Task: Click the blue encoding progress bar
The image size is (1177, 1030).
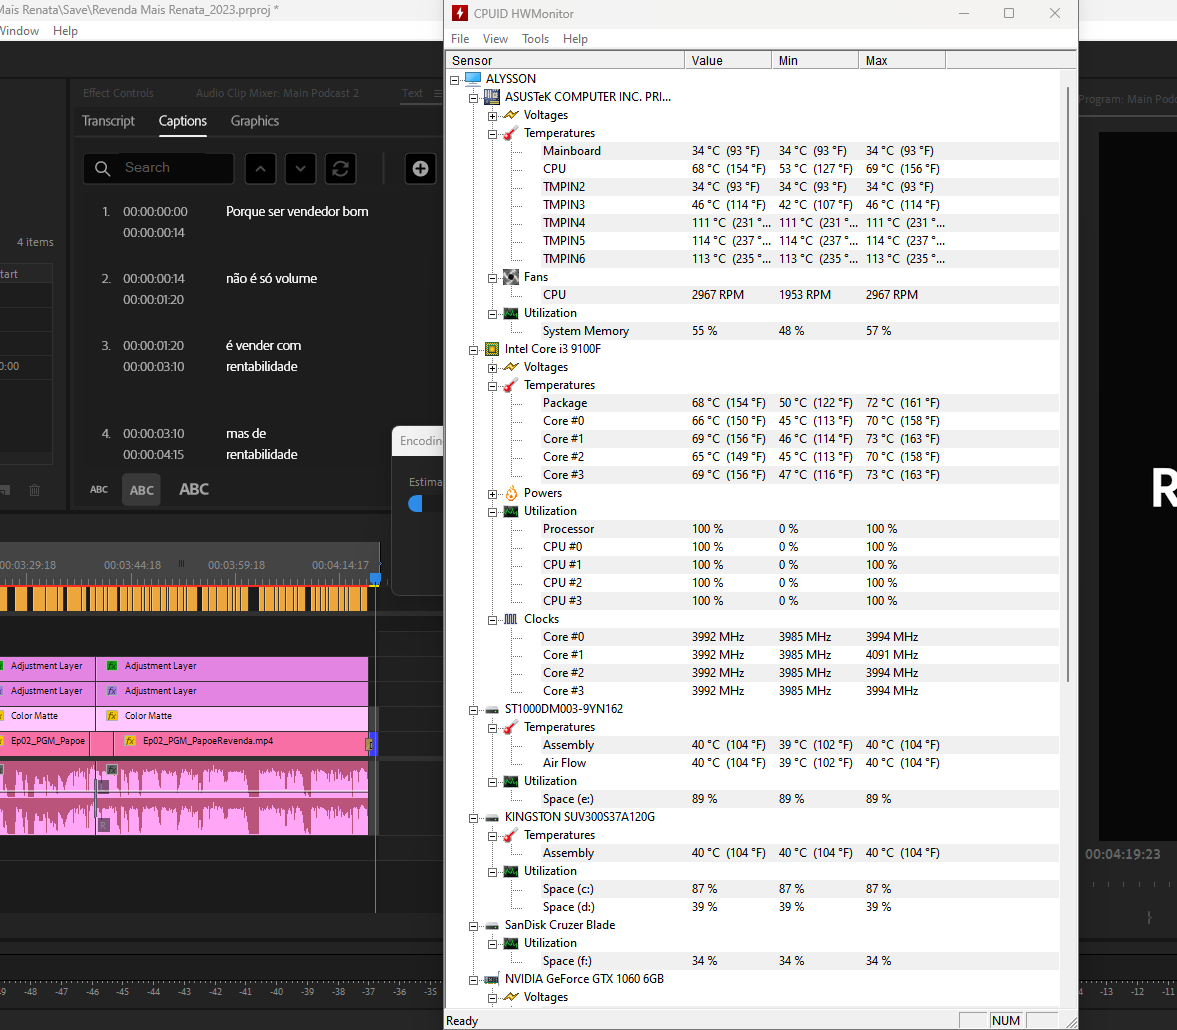Action: click(415, 504)
